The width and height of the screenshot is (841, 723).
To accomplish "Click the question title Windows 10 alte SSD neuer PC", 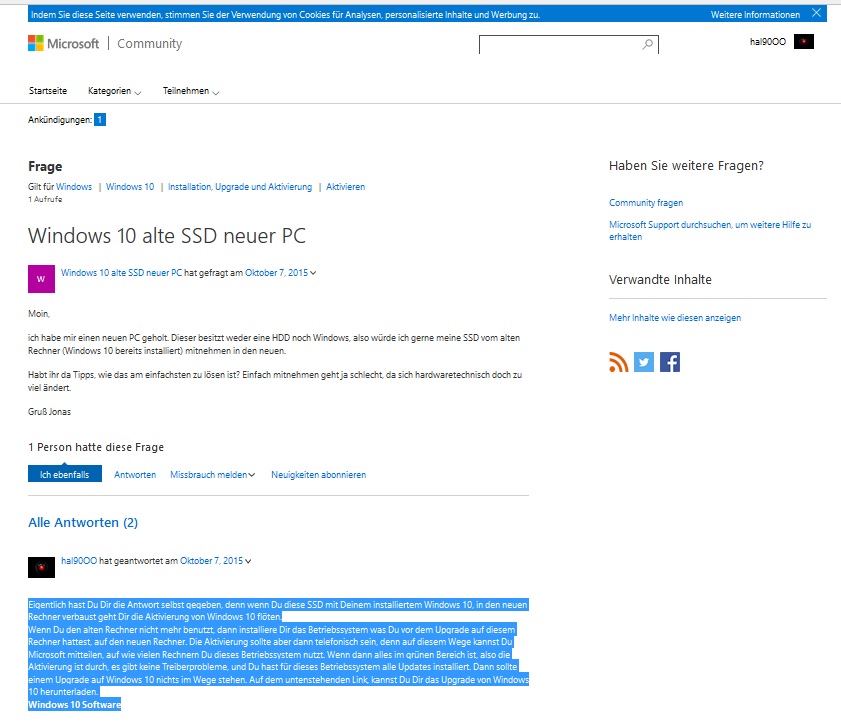I will point(167,235).
